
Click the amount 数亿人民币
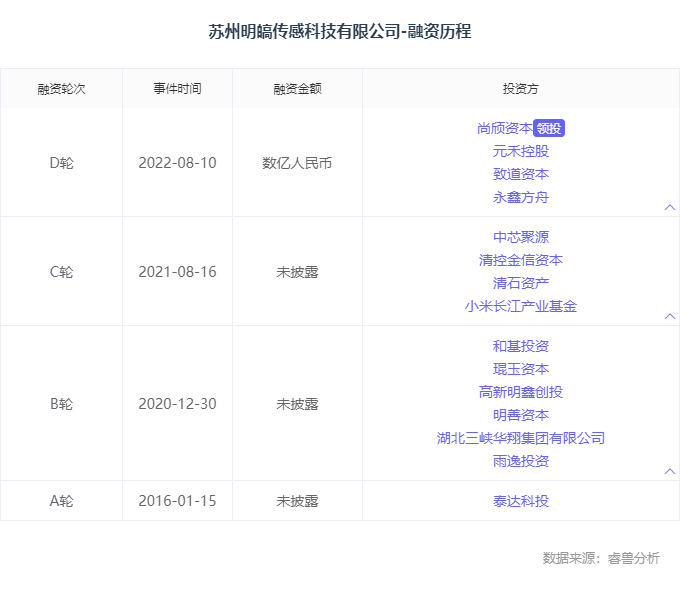tap(298, 163)
